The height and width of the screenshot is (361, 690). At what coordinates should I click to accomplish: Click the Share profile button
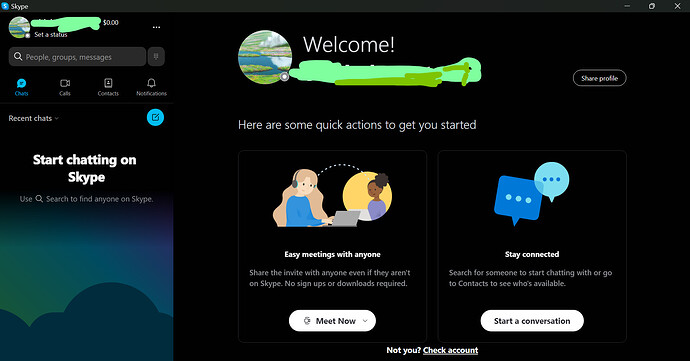click(599, 78)
